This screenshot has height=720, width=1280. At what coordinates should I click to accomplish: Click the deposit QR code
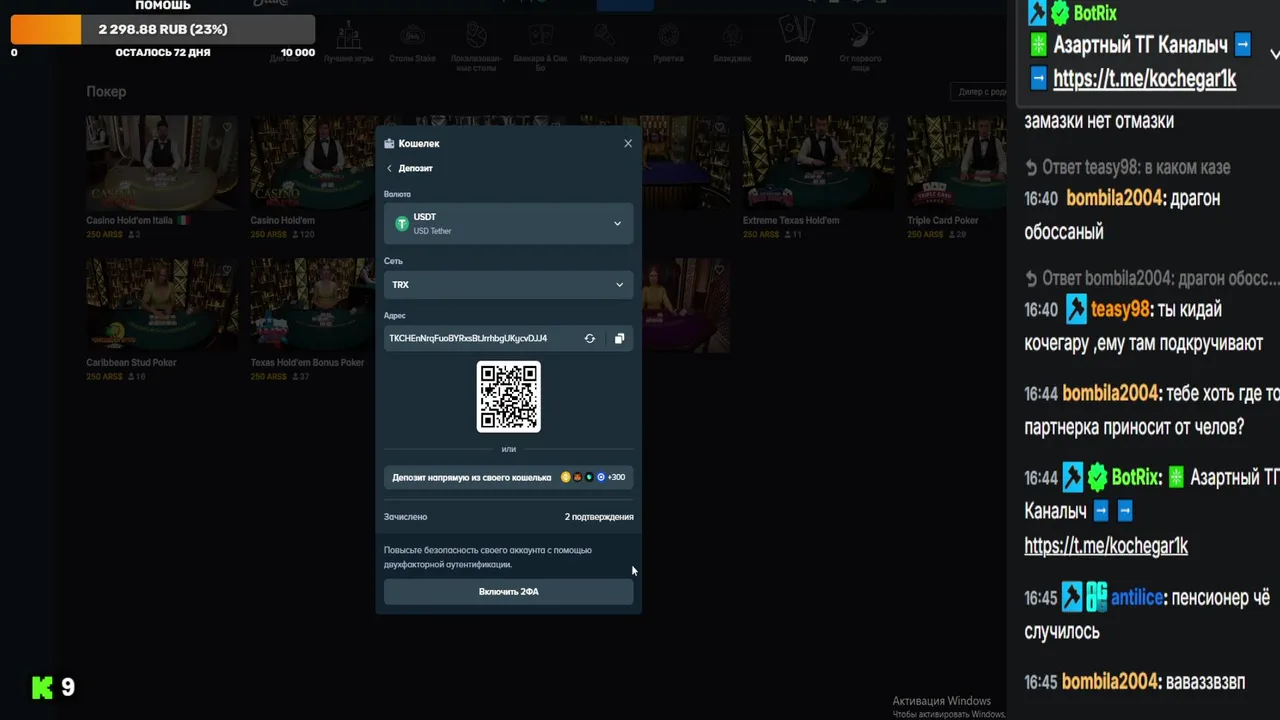pyautogui.click(x=509, y=396)
